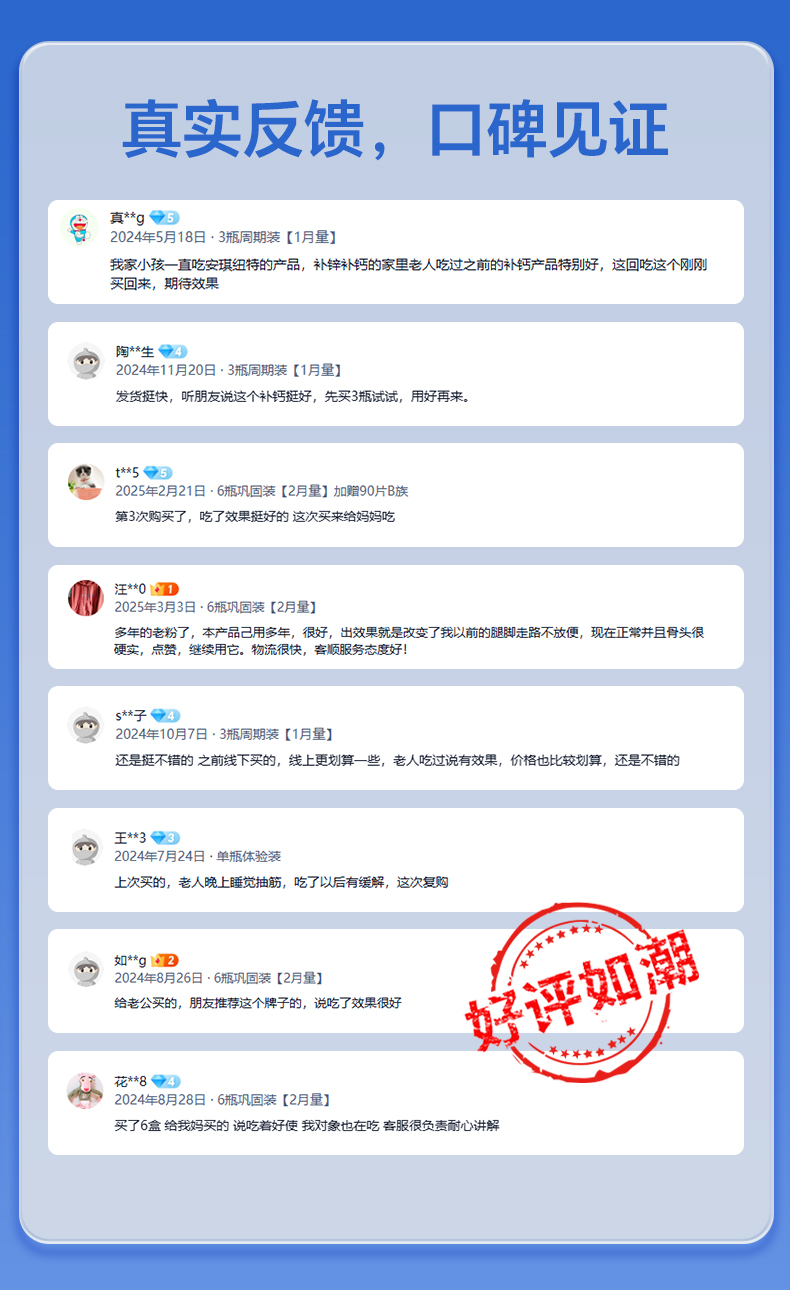The width and height of the screenshot is (790, 1290).
Task: Click the username s**子
Action: tap(131, 716)
